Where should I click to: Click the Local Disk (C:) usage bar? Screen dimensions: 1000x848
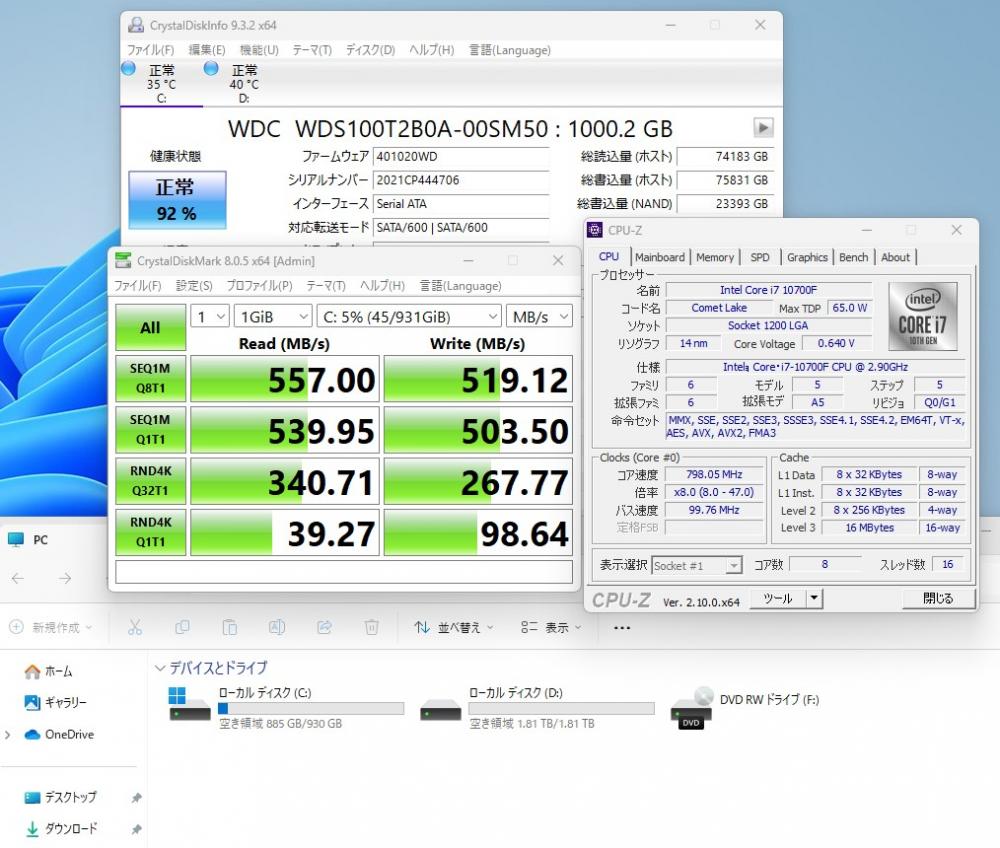(311, 708)
